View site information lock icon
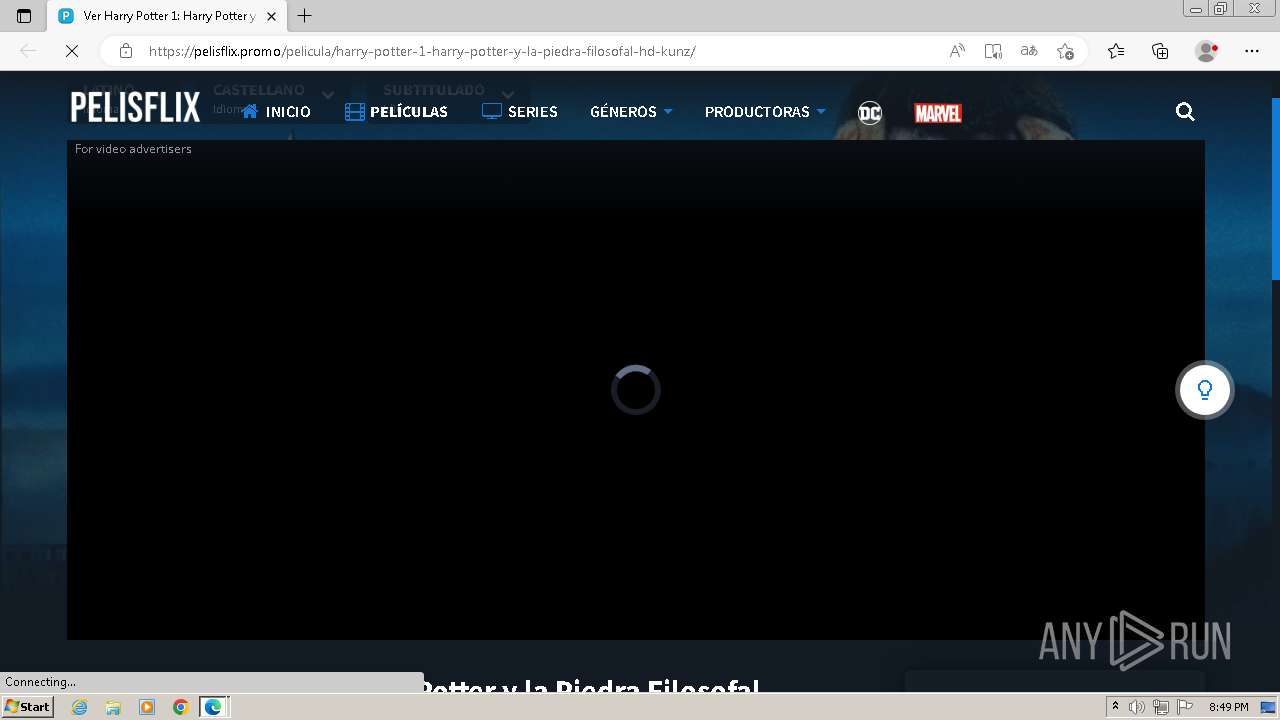The height and width of the screenshot is (720, 1280). coord(125,51)
